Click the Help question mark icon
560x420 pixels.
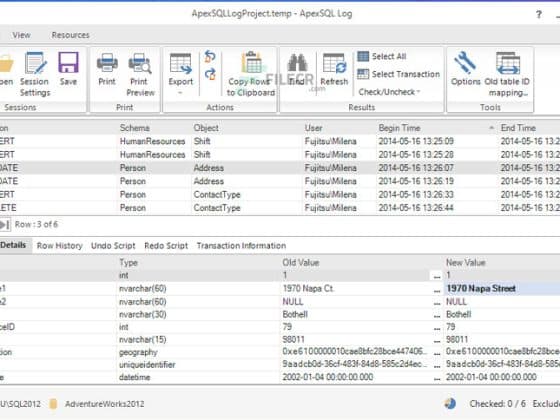[539, 14]
